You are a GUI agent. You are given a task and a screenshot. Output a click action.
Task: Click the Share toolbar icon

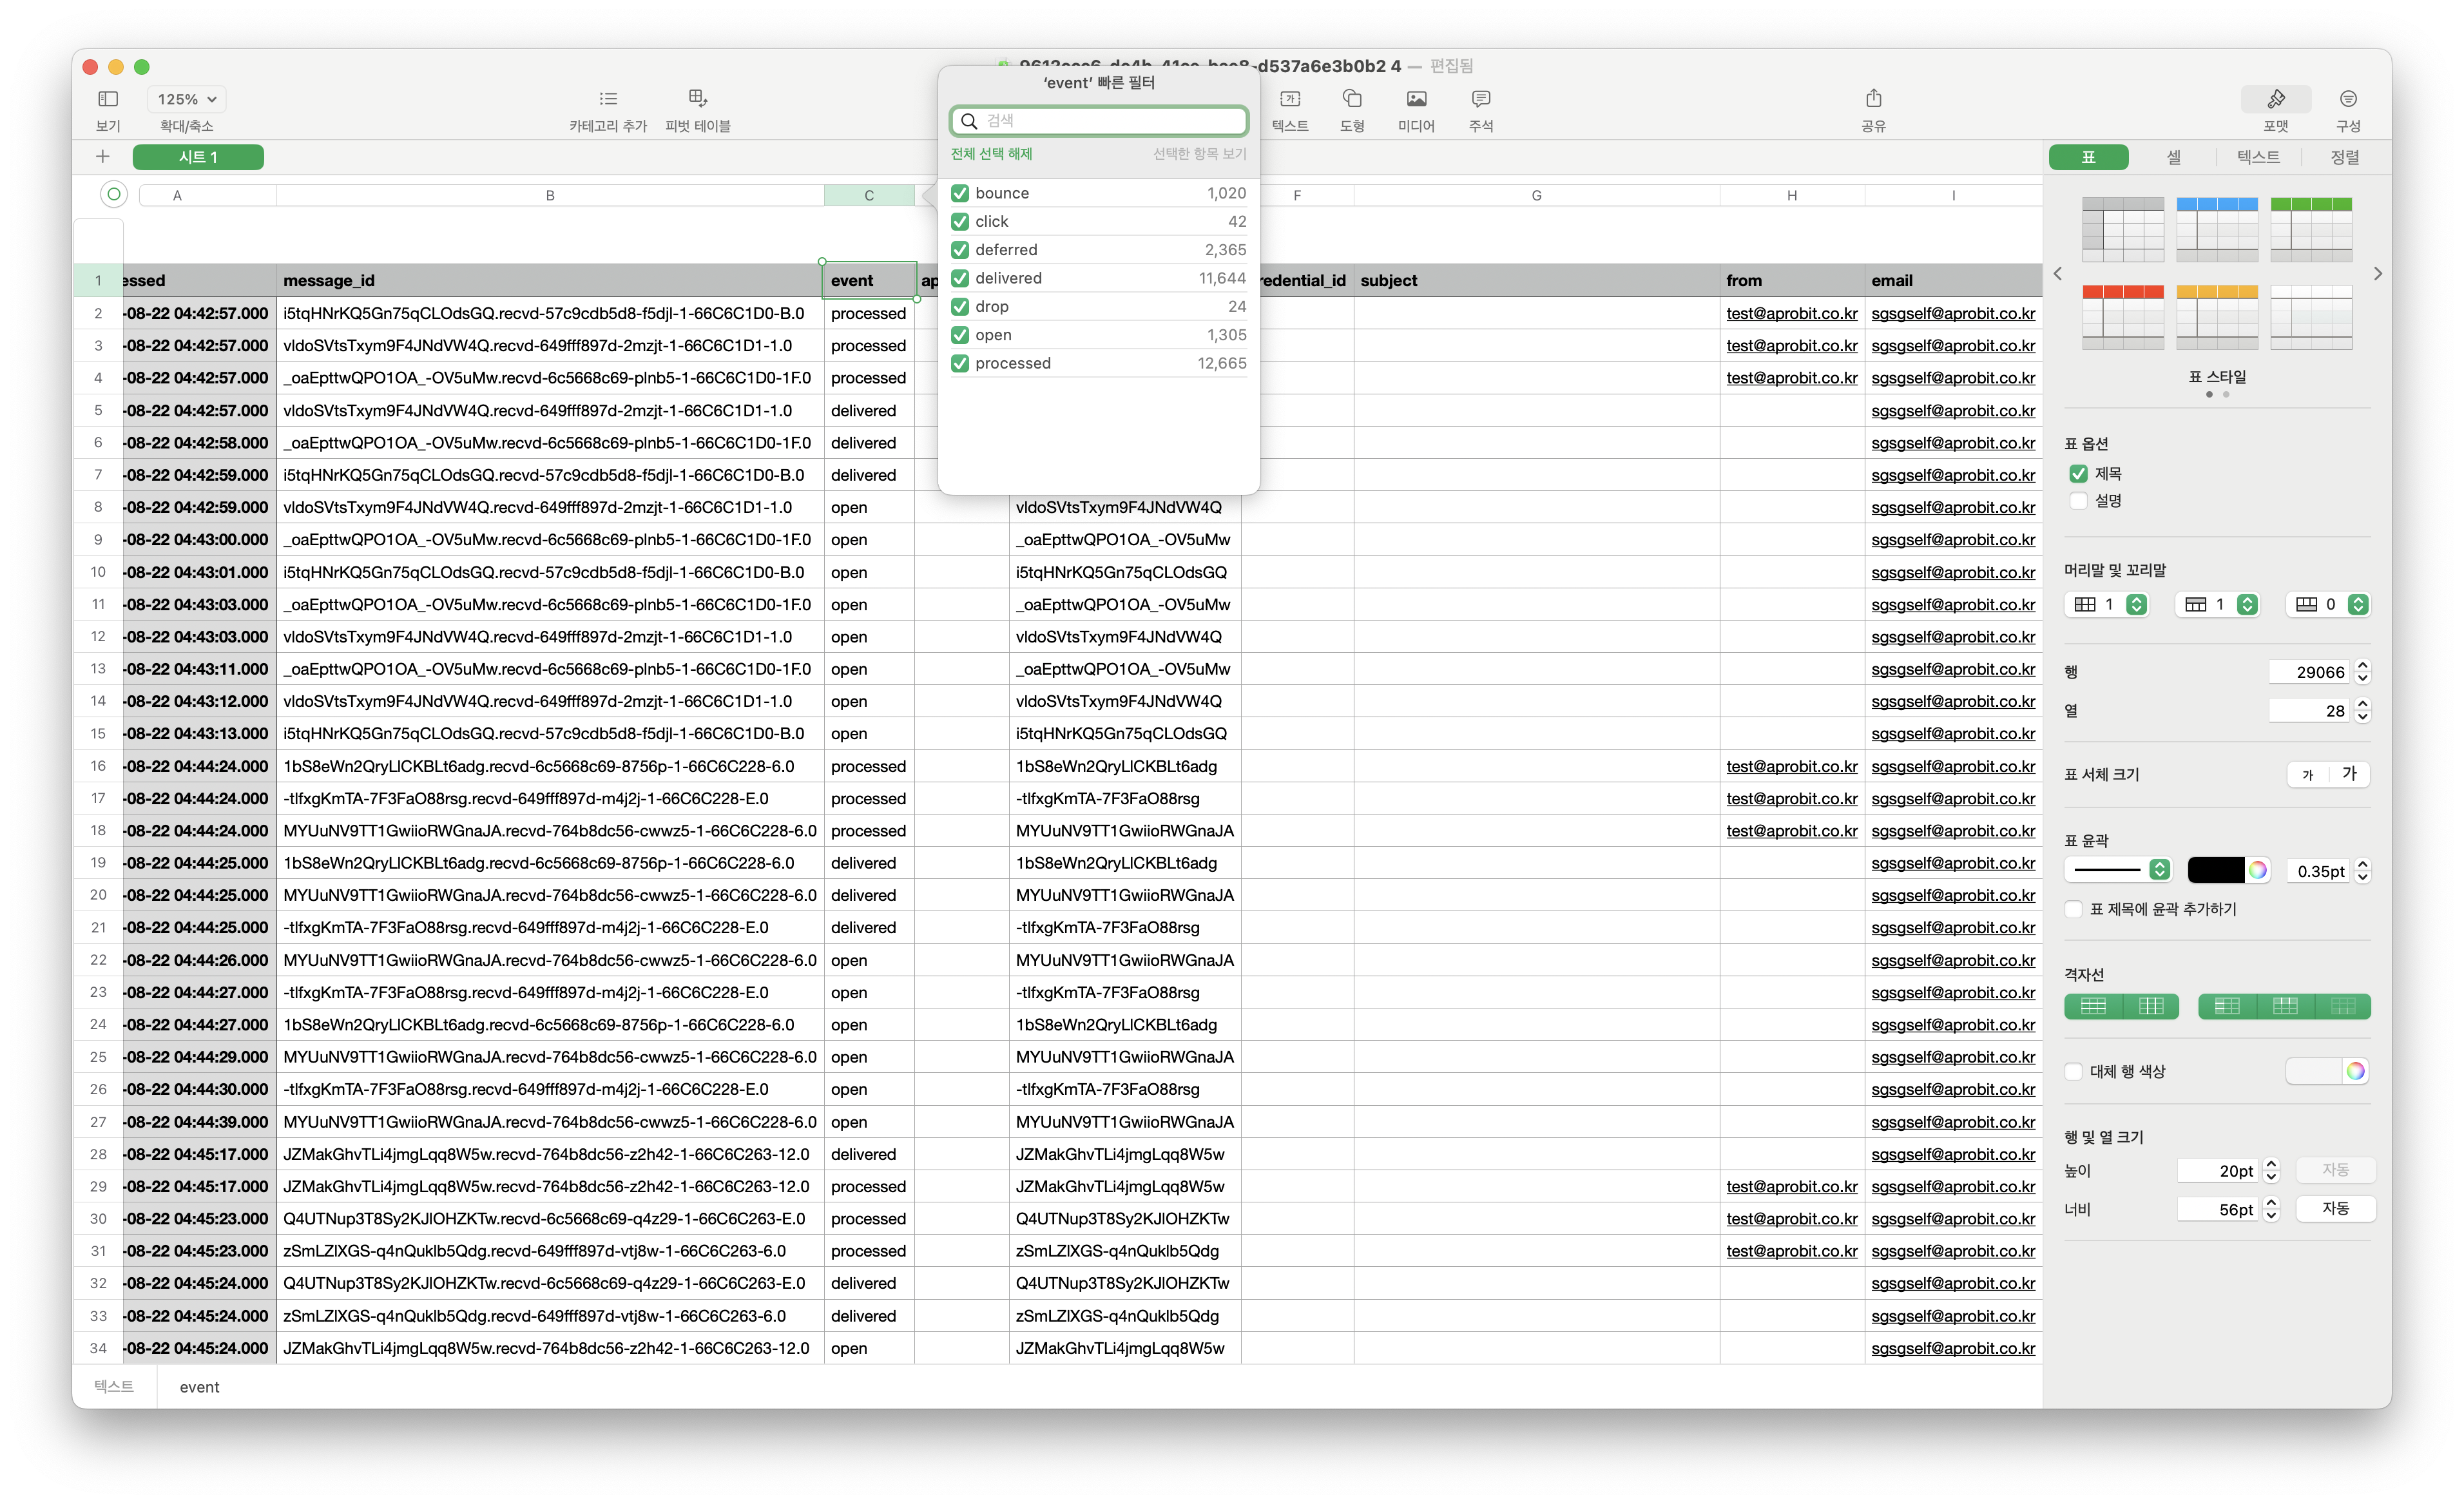tap(1873, 98)
